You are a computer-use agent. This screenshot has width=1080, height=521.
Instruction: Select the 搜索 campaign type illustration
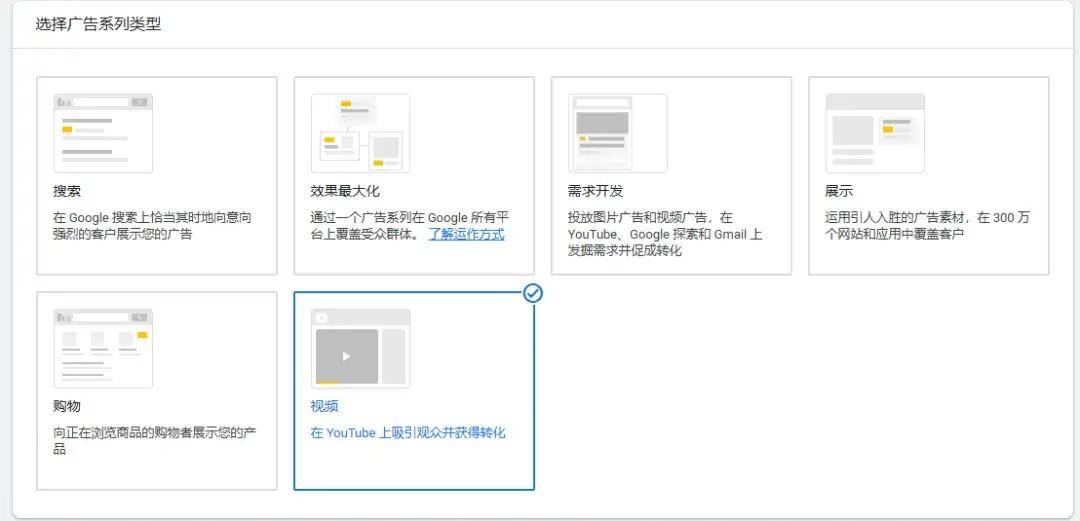(103, 133)
